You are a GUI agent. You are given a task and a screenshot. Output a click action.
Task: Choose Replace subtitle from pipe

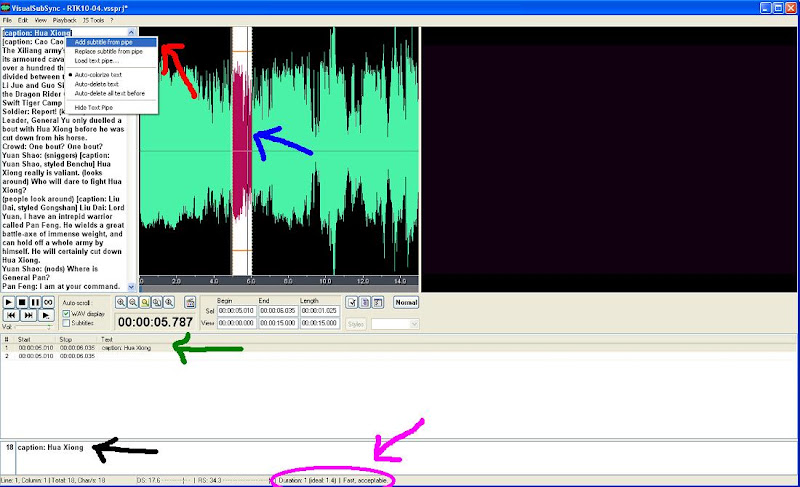click(x=111, y=52)
